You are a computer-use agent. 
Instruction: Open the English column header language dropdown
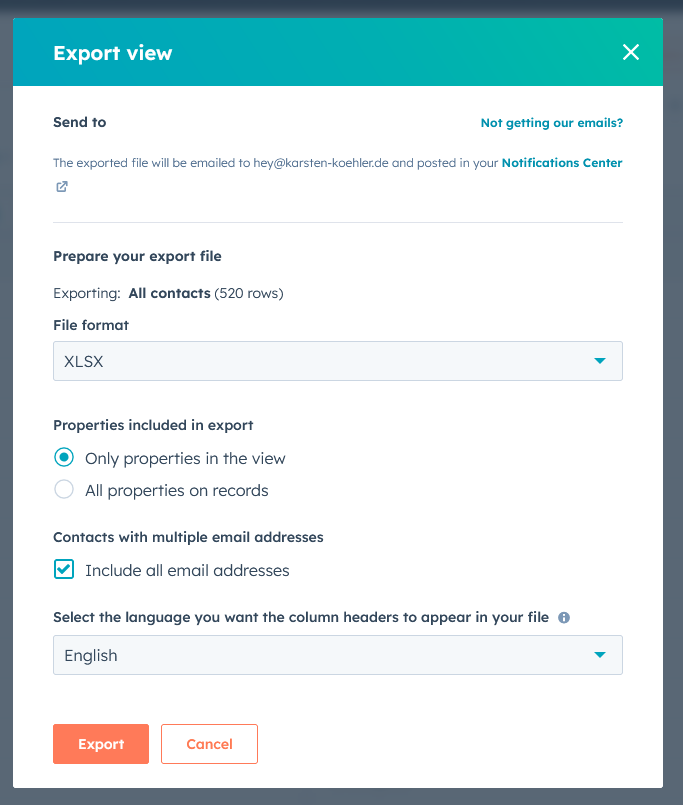tap(337, 655)
